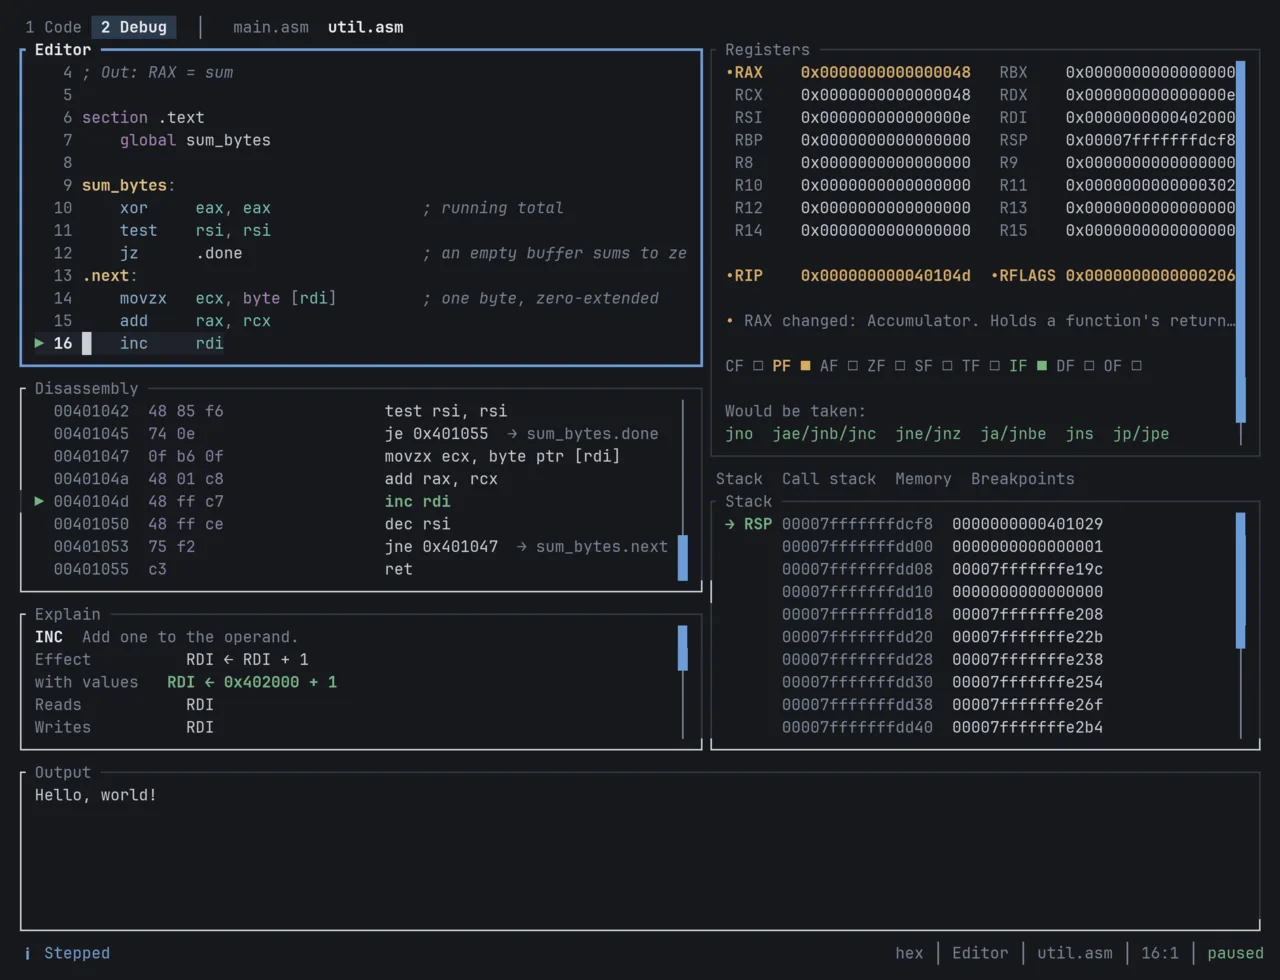Switch to the 1 Code tab
1280x980 pixels.
[x=53, y=27]
